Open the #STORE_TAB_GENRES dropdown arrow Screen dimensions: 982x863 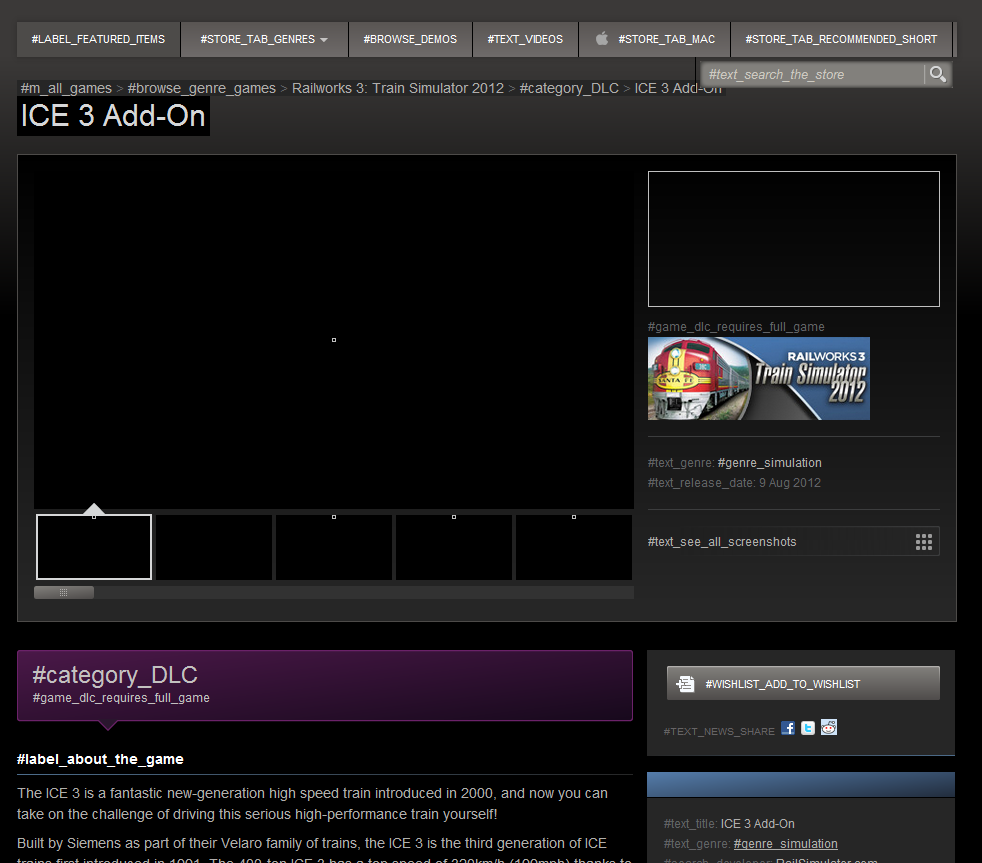pyautogui.click(x=324, y=39)
